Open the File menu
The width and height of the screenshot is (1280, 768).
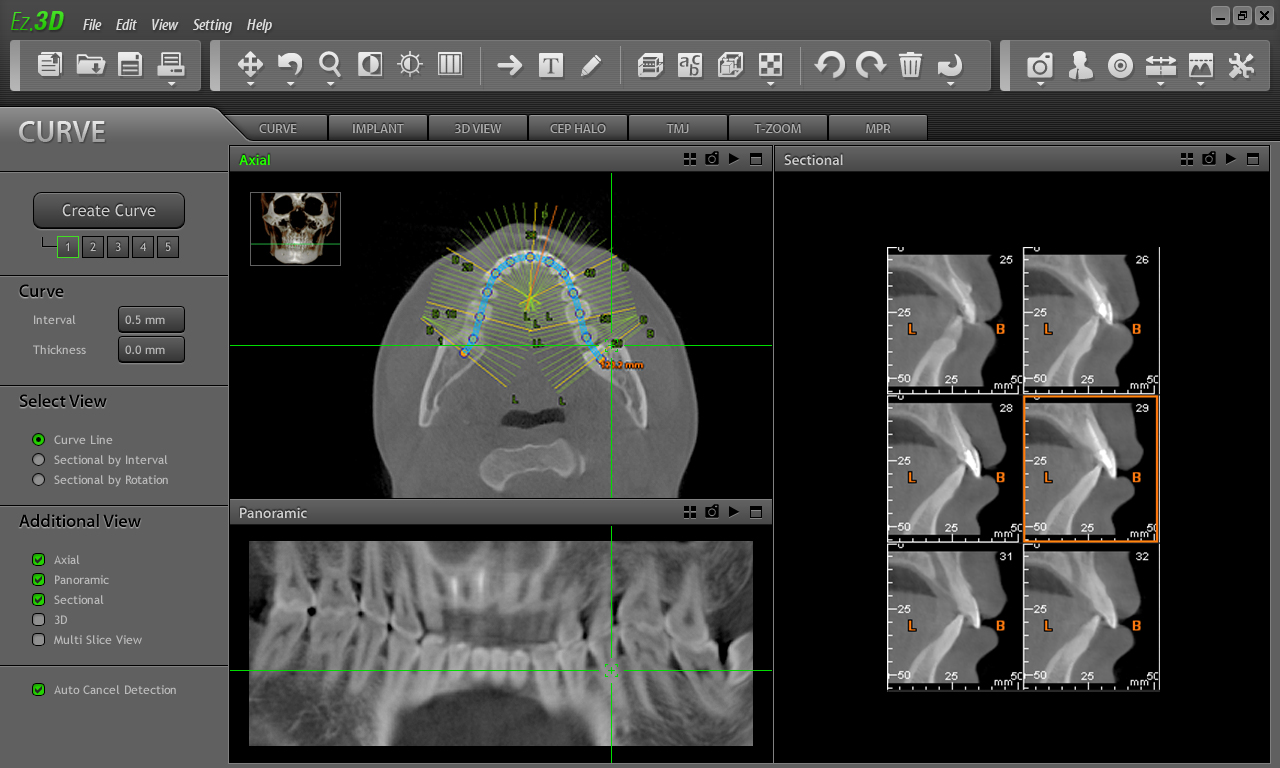(92, 25)
